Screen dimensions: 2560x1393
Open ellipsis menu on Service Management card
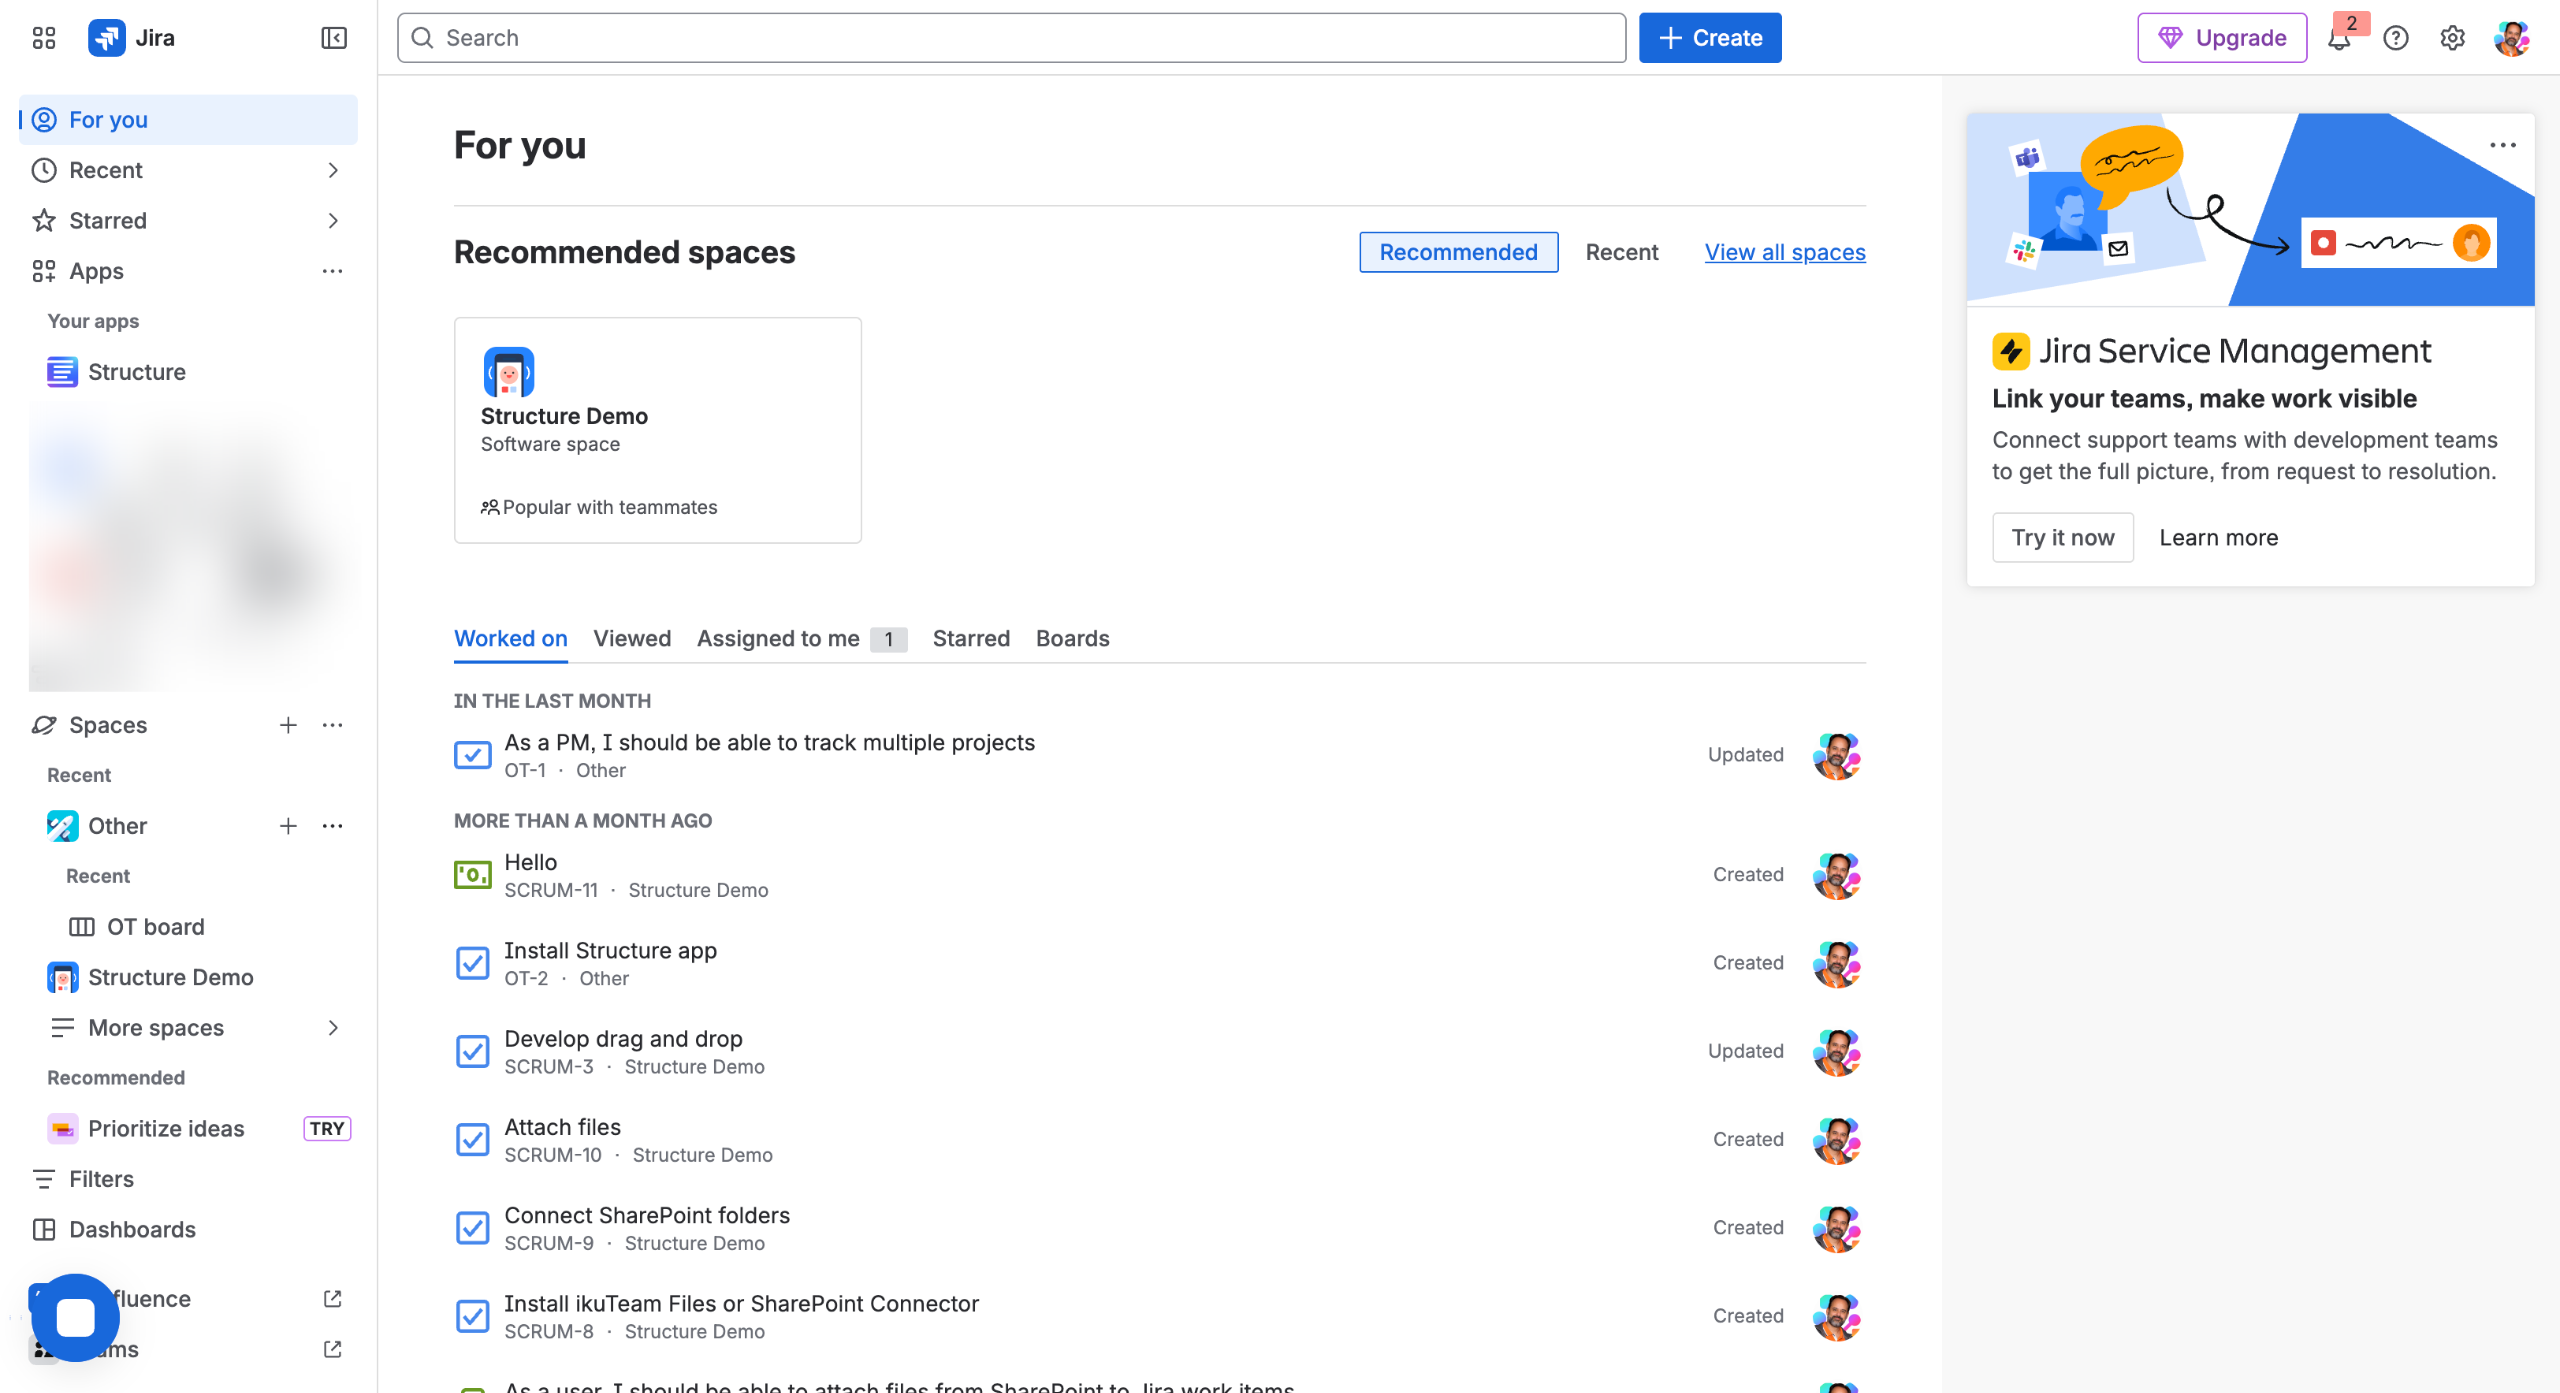click(x=2503, y=145)
